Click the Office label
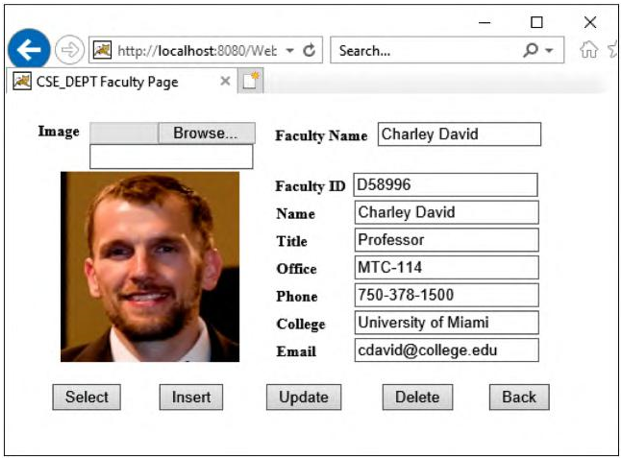The height and width of the screenshot is (460, 625). coord(297,269)
